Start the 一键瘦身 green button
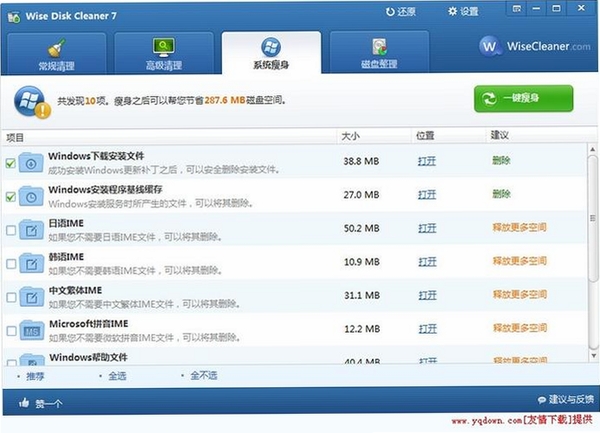The image size is (600, 433). pos(523,99)
